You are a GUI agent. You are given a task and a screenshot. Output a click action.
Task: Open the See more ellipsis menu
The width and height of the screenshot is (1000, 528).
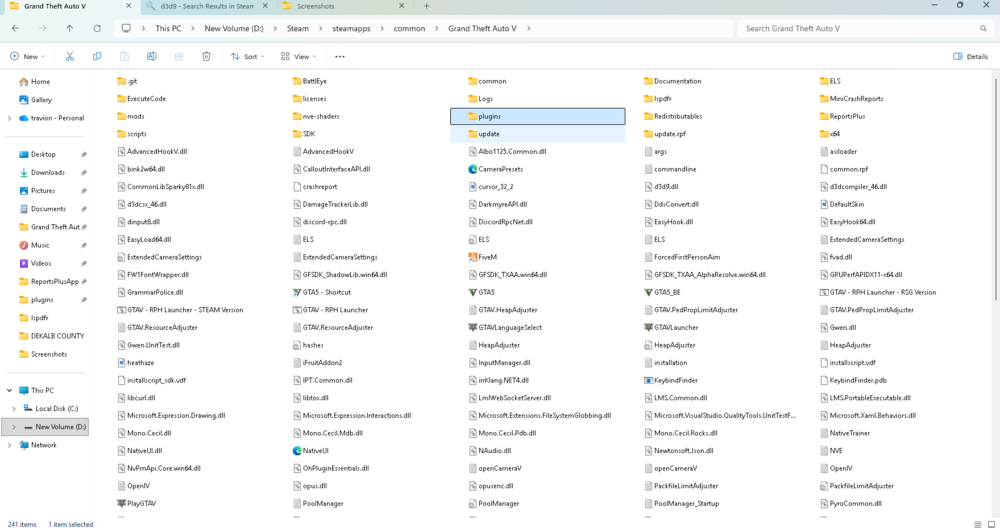tap(340, 56)
